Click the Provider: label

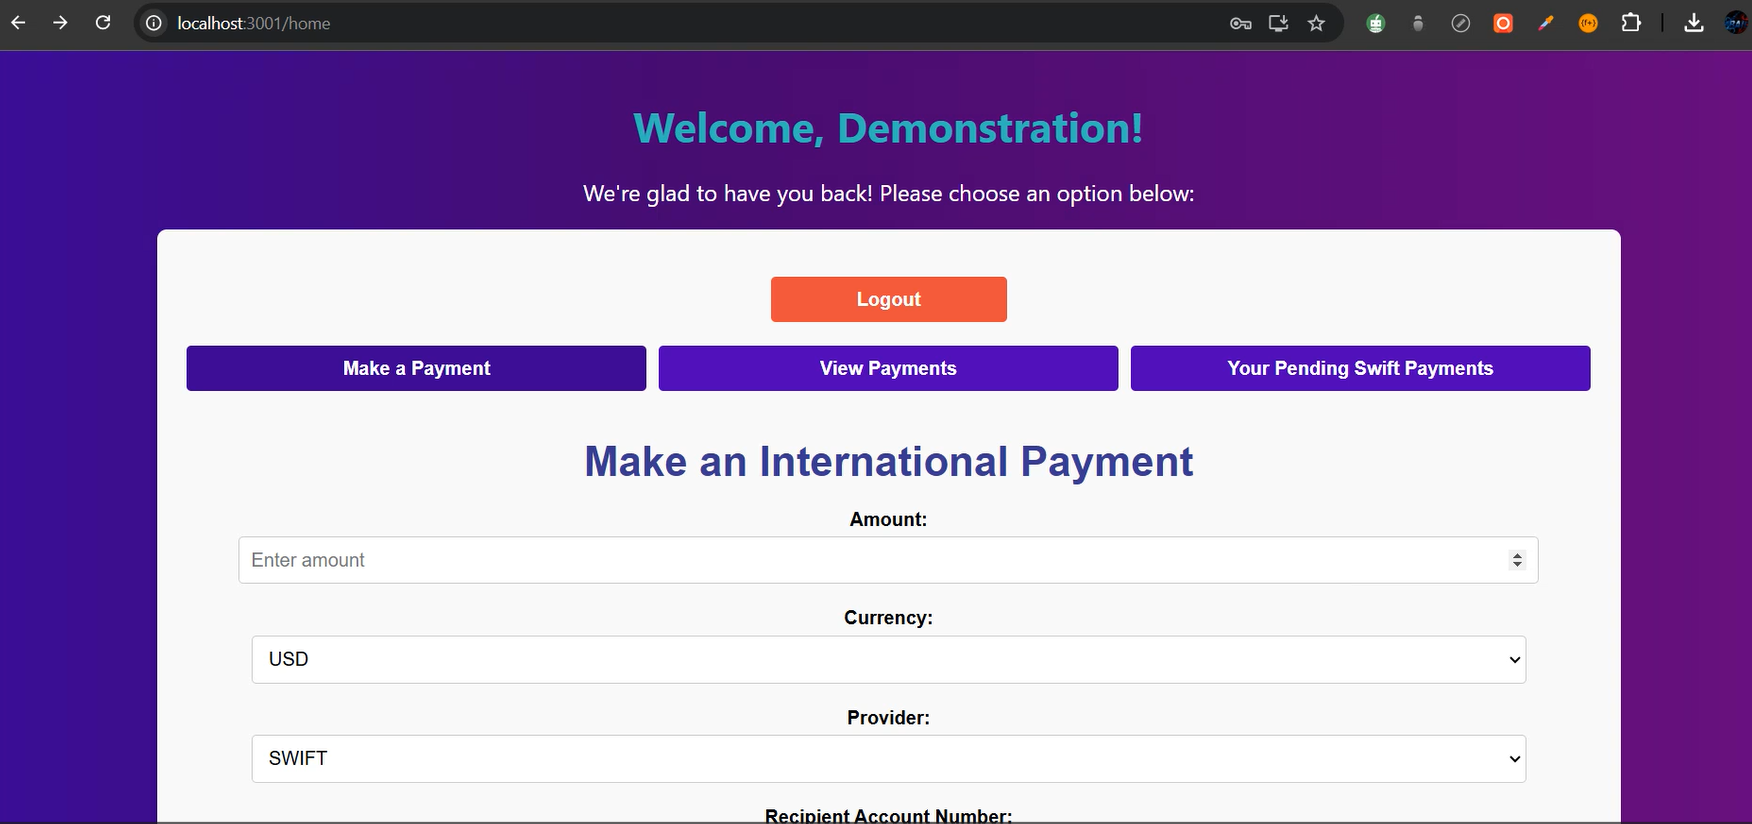888,717
